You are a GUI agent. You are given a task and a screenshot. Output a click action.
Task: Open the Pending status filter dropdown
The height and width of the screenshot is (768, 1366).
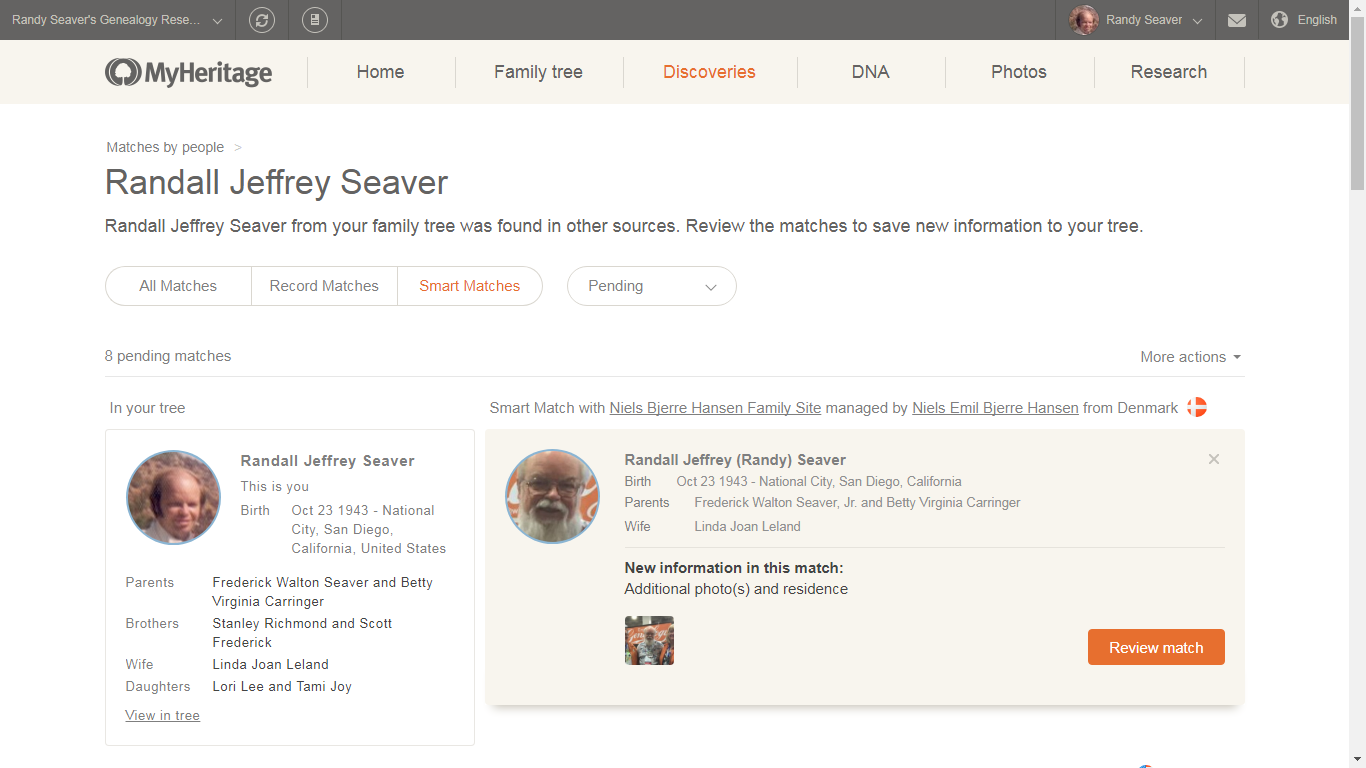click(652, 286)
